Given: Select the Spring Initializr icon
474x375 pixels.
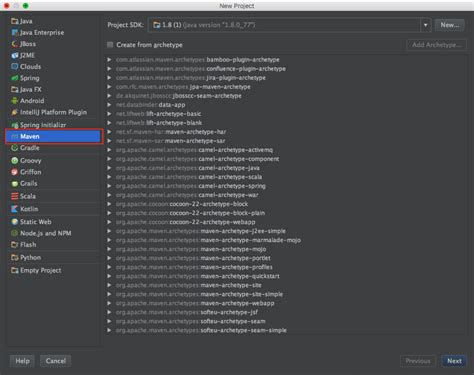Looking at the screenshot, I should pos(14,125).
